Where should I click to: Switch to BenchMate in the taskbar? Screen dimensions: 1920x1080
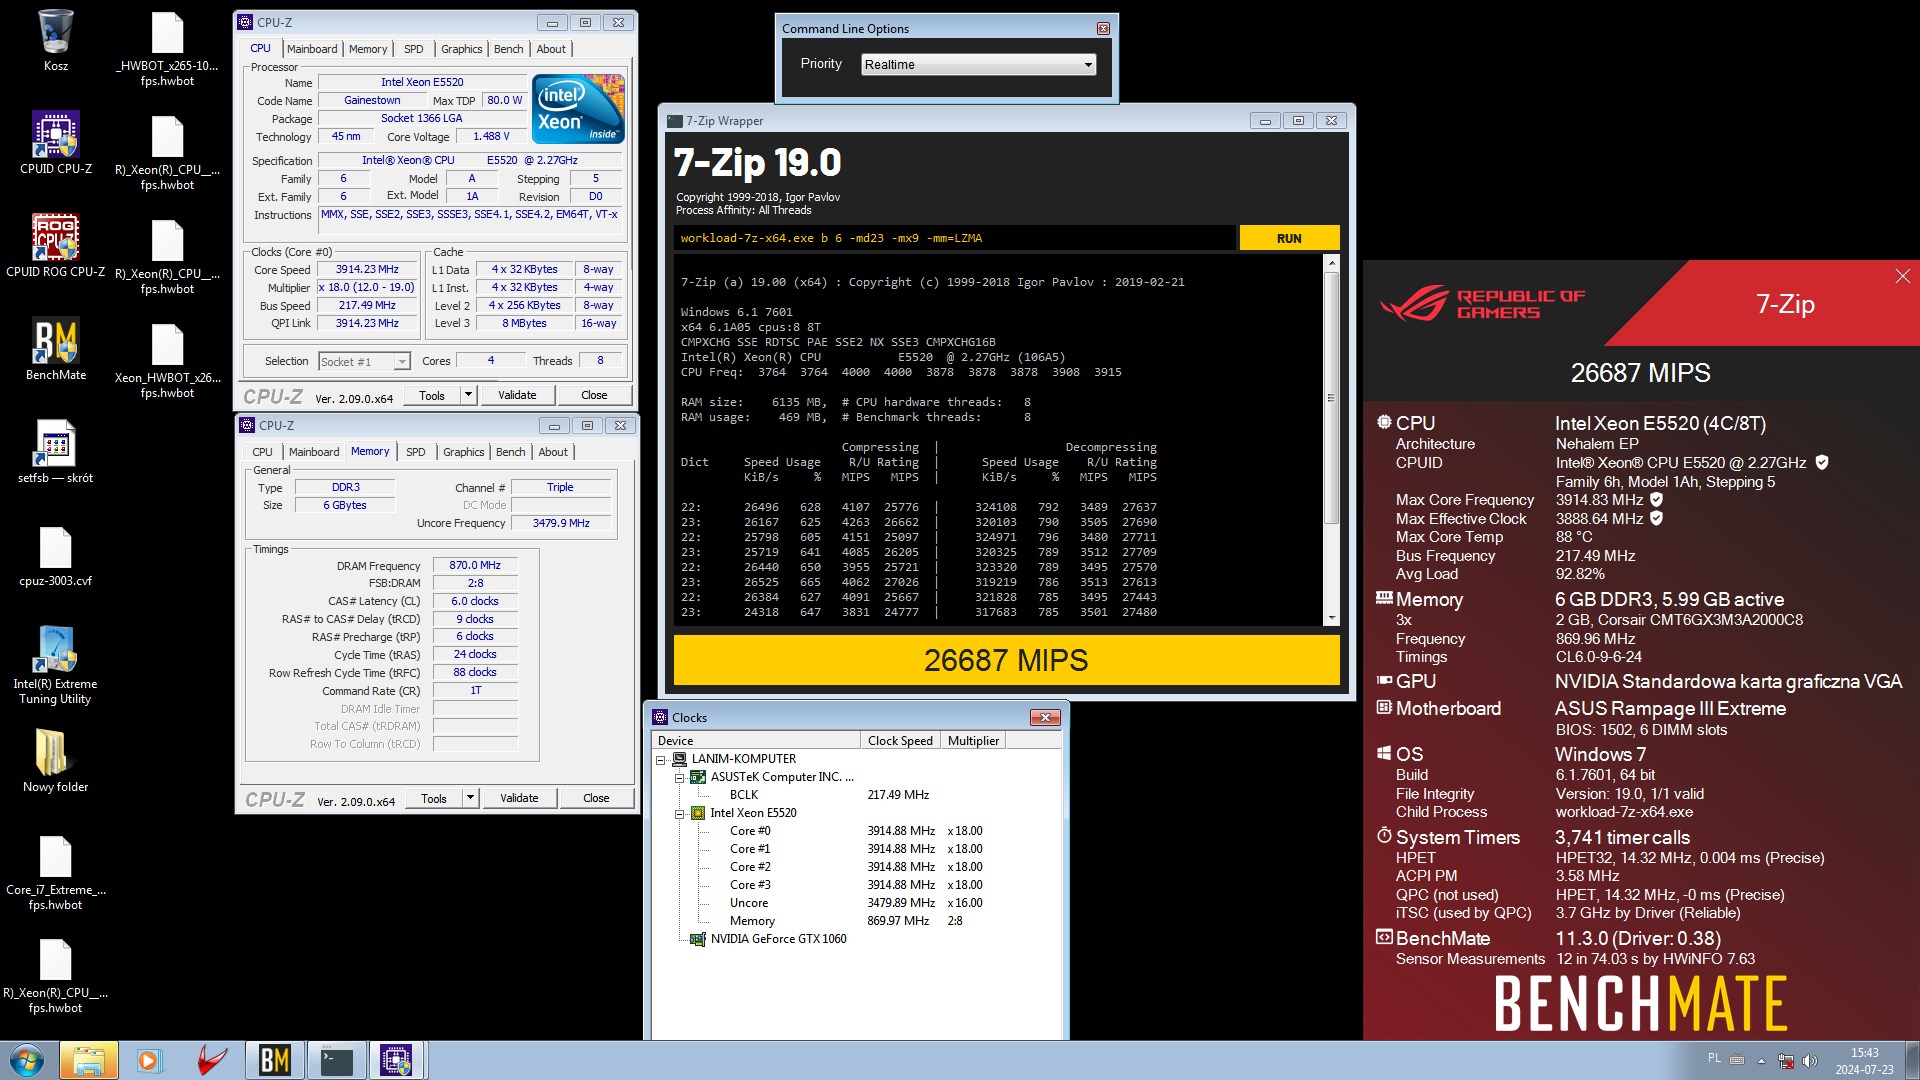pyautogui.click(x=274, y=1060)
